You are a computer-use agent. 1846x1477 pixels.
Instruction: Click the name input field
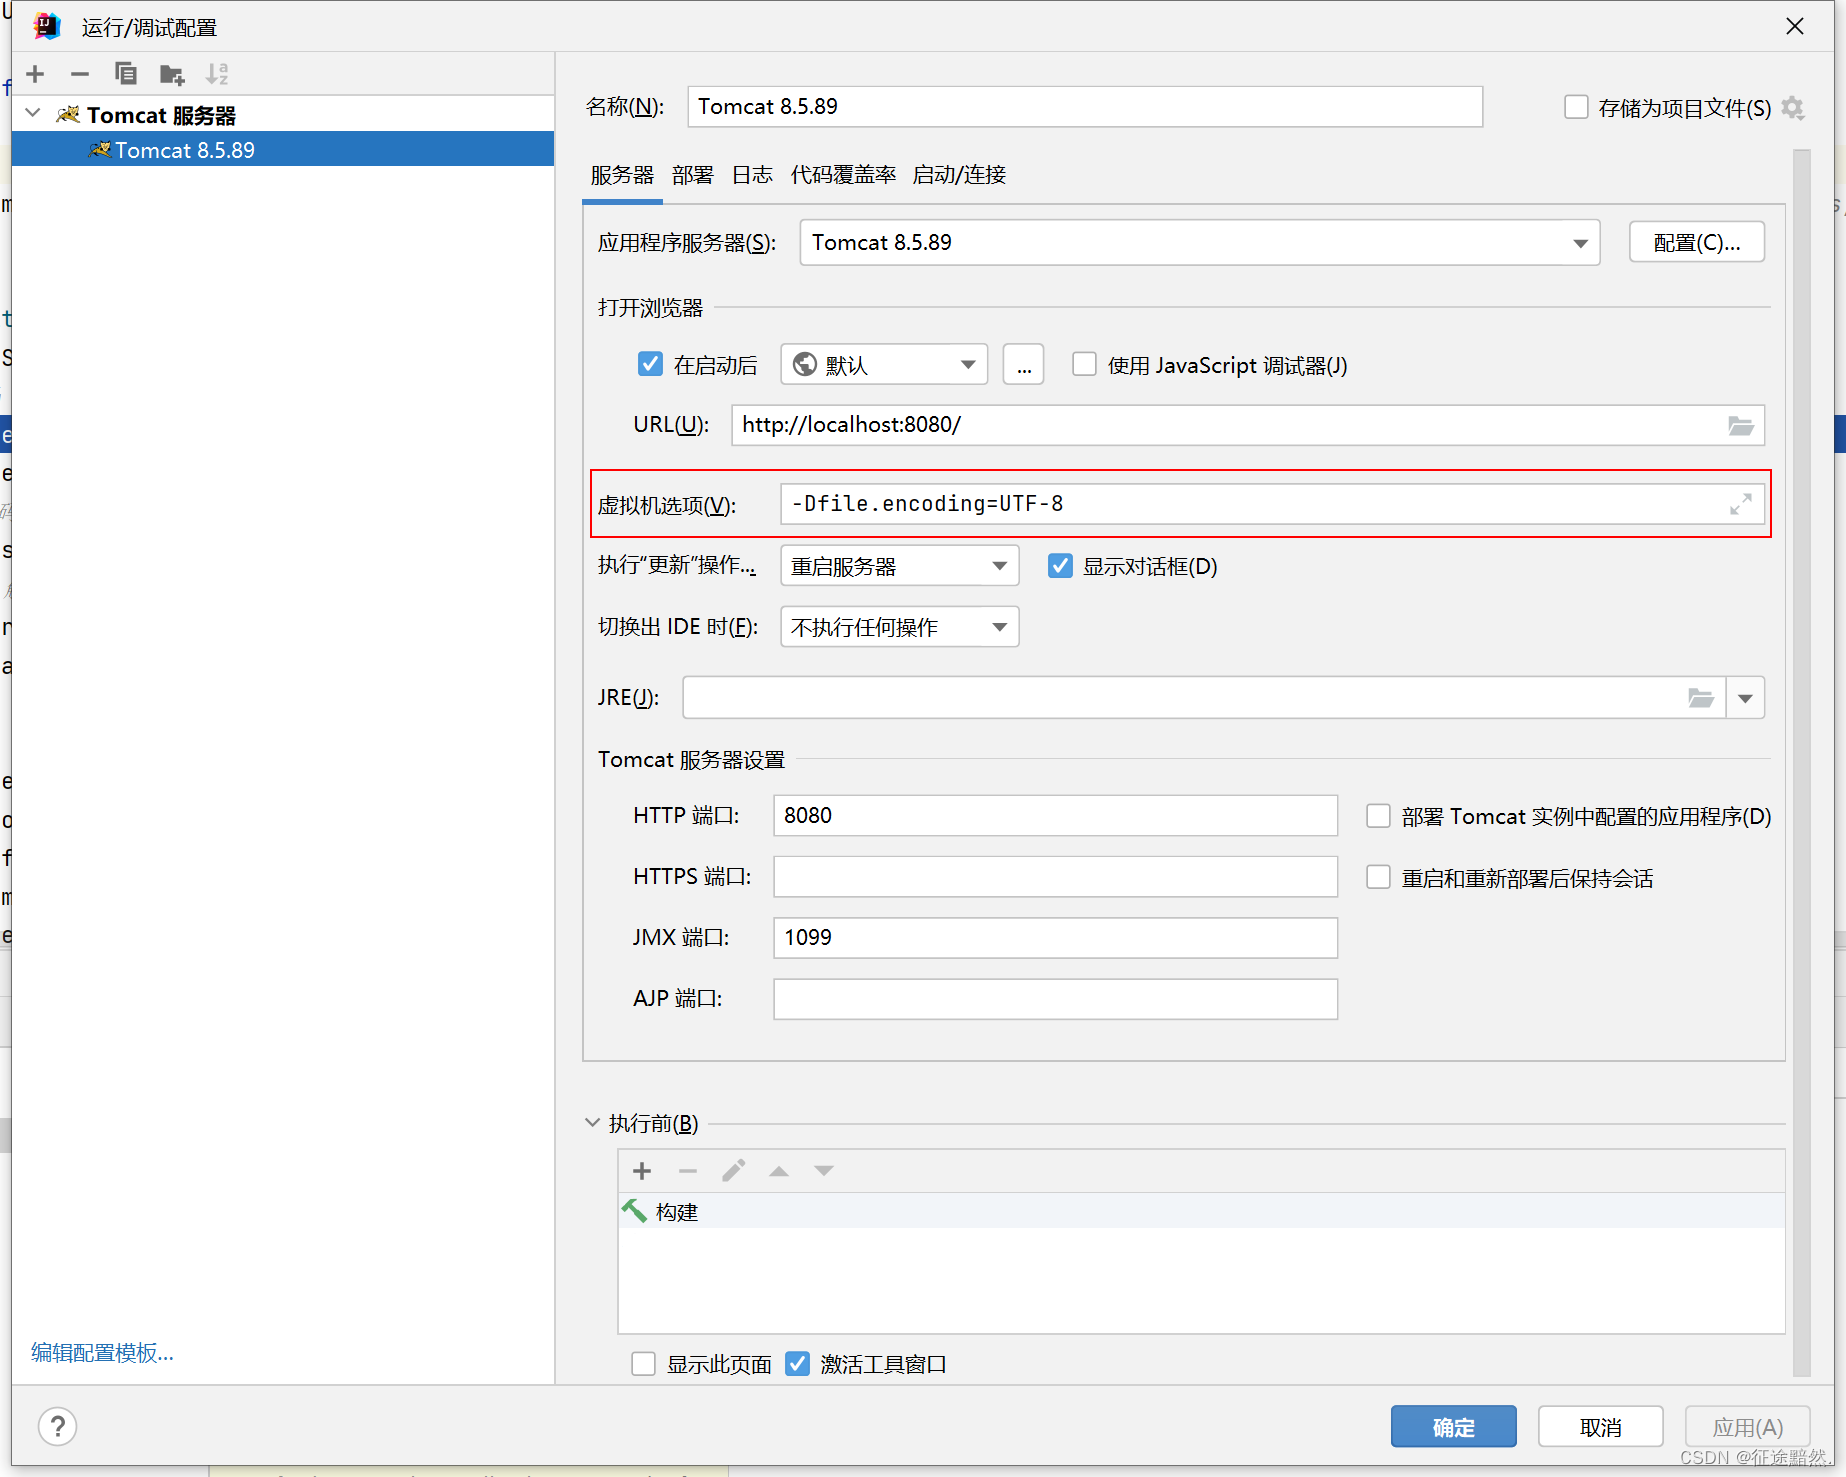coord(1085,107)
